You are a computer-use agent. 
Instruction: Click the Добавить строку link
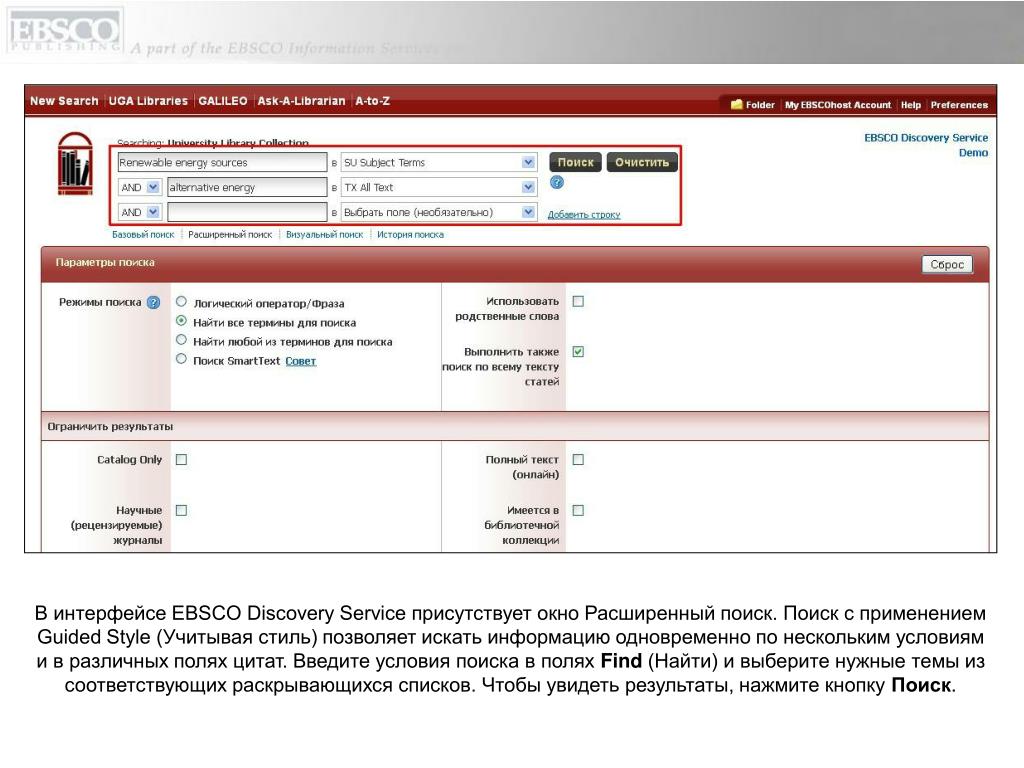[x=584, y=214]
